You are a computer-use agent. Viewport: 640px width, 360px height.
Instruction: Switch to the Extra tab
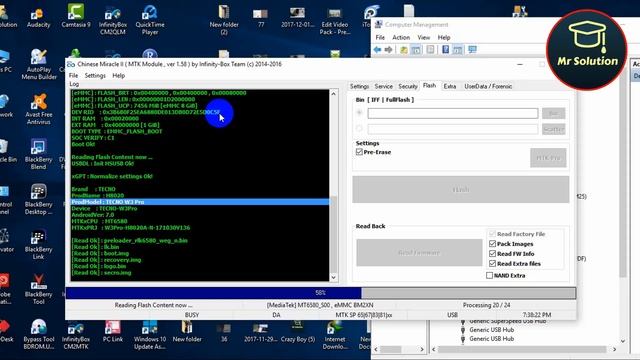click(450, 86)
